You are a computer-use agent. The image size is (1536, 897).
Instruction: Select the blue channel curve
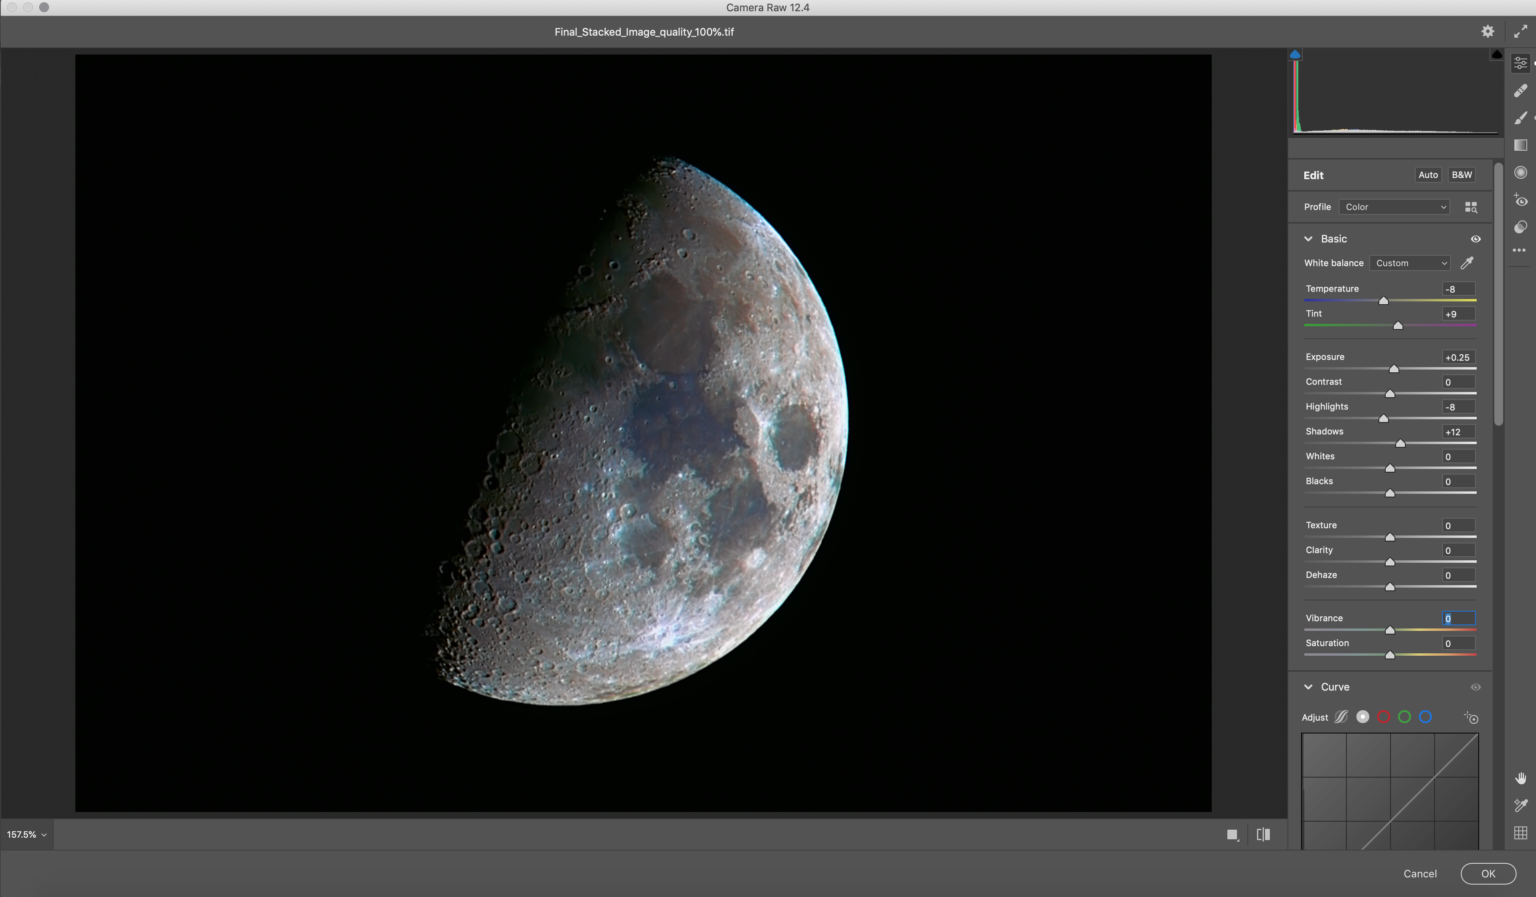1425,717
